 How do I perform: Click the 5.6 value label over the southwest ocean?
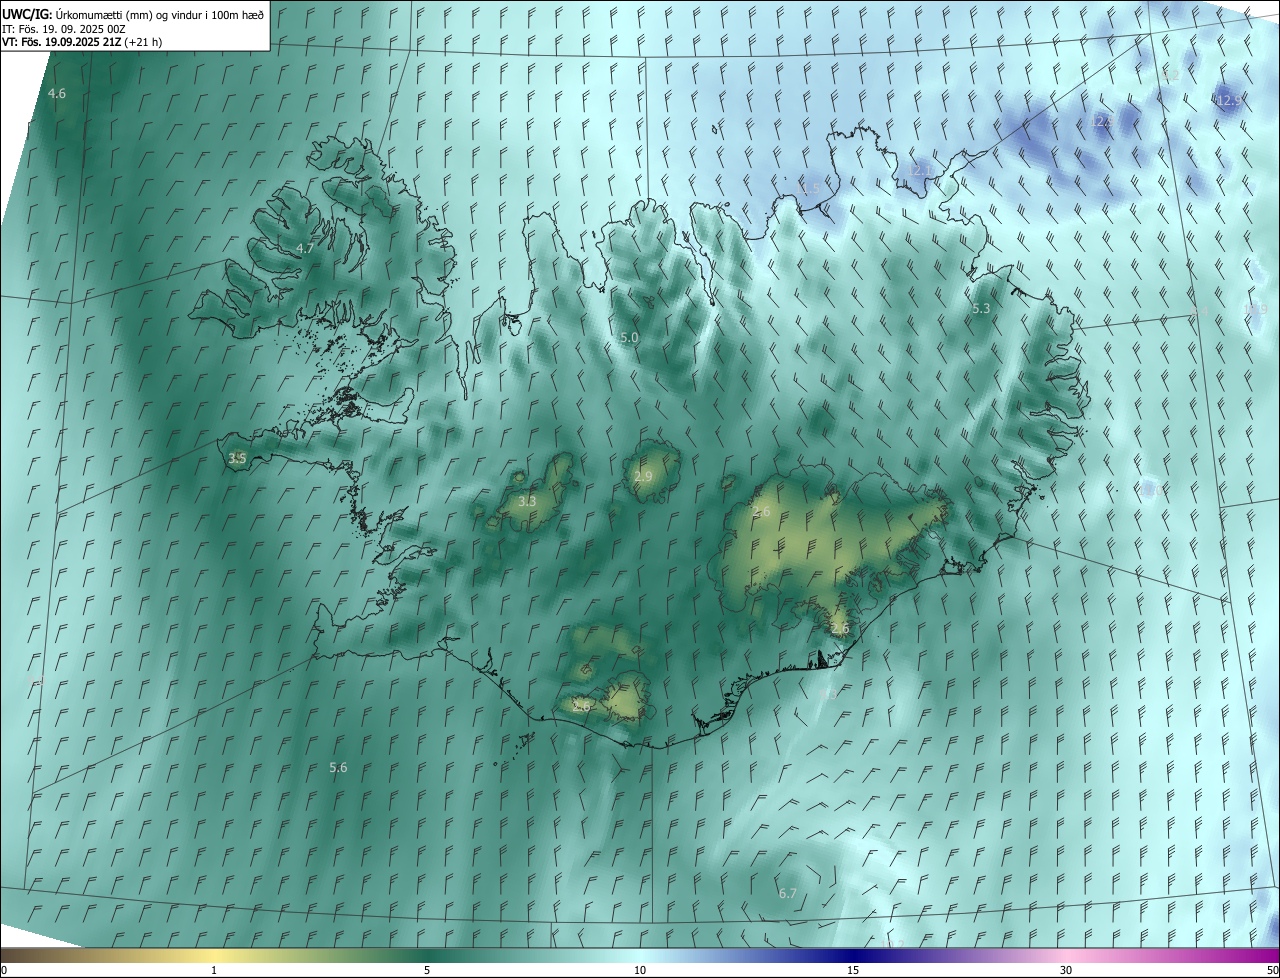coord(339,768)
